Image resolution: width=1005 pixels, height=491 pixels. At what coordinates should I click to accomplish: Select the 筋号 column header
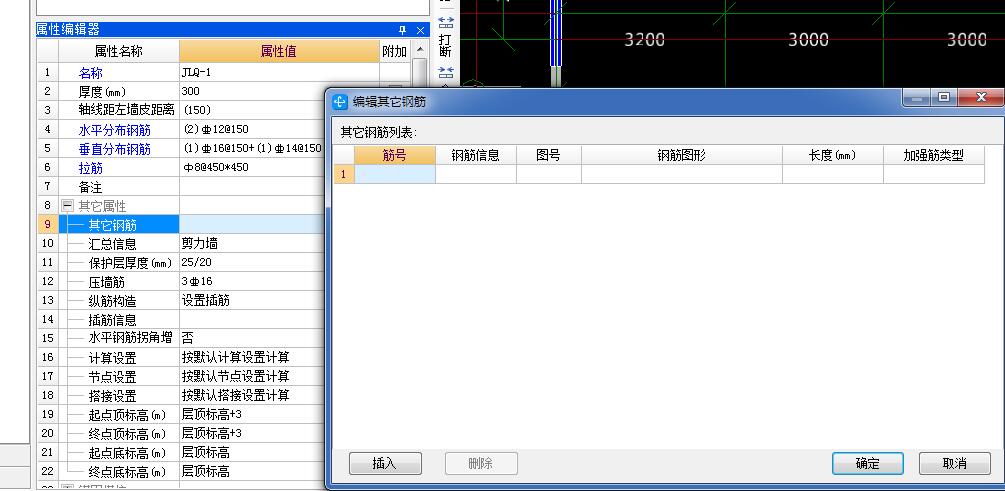(395, 155)
